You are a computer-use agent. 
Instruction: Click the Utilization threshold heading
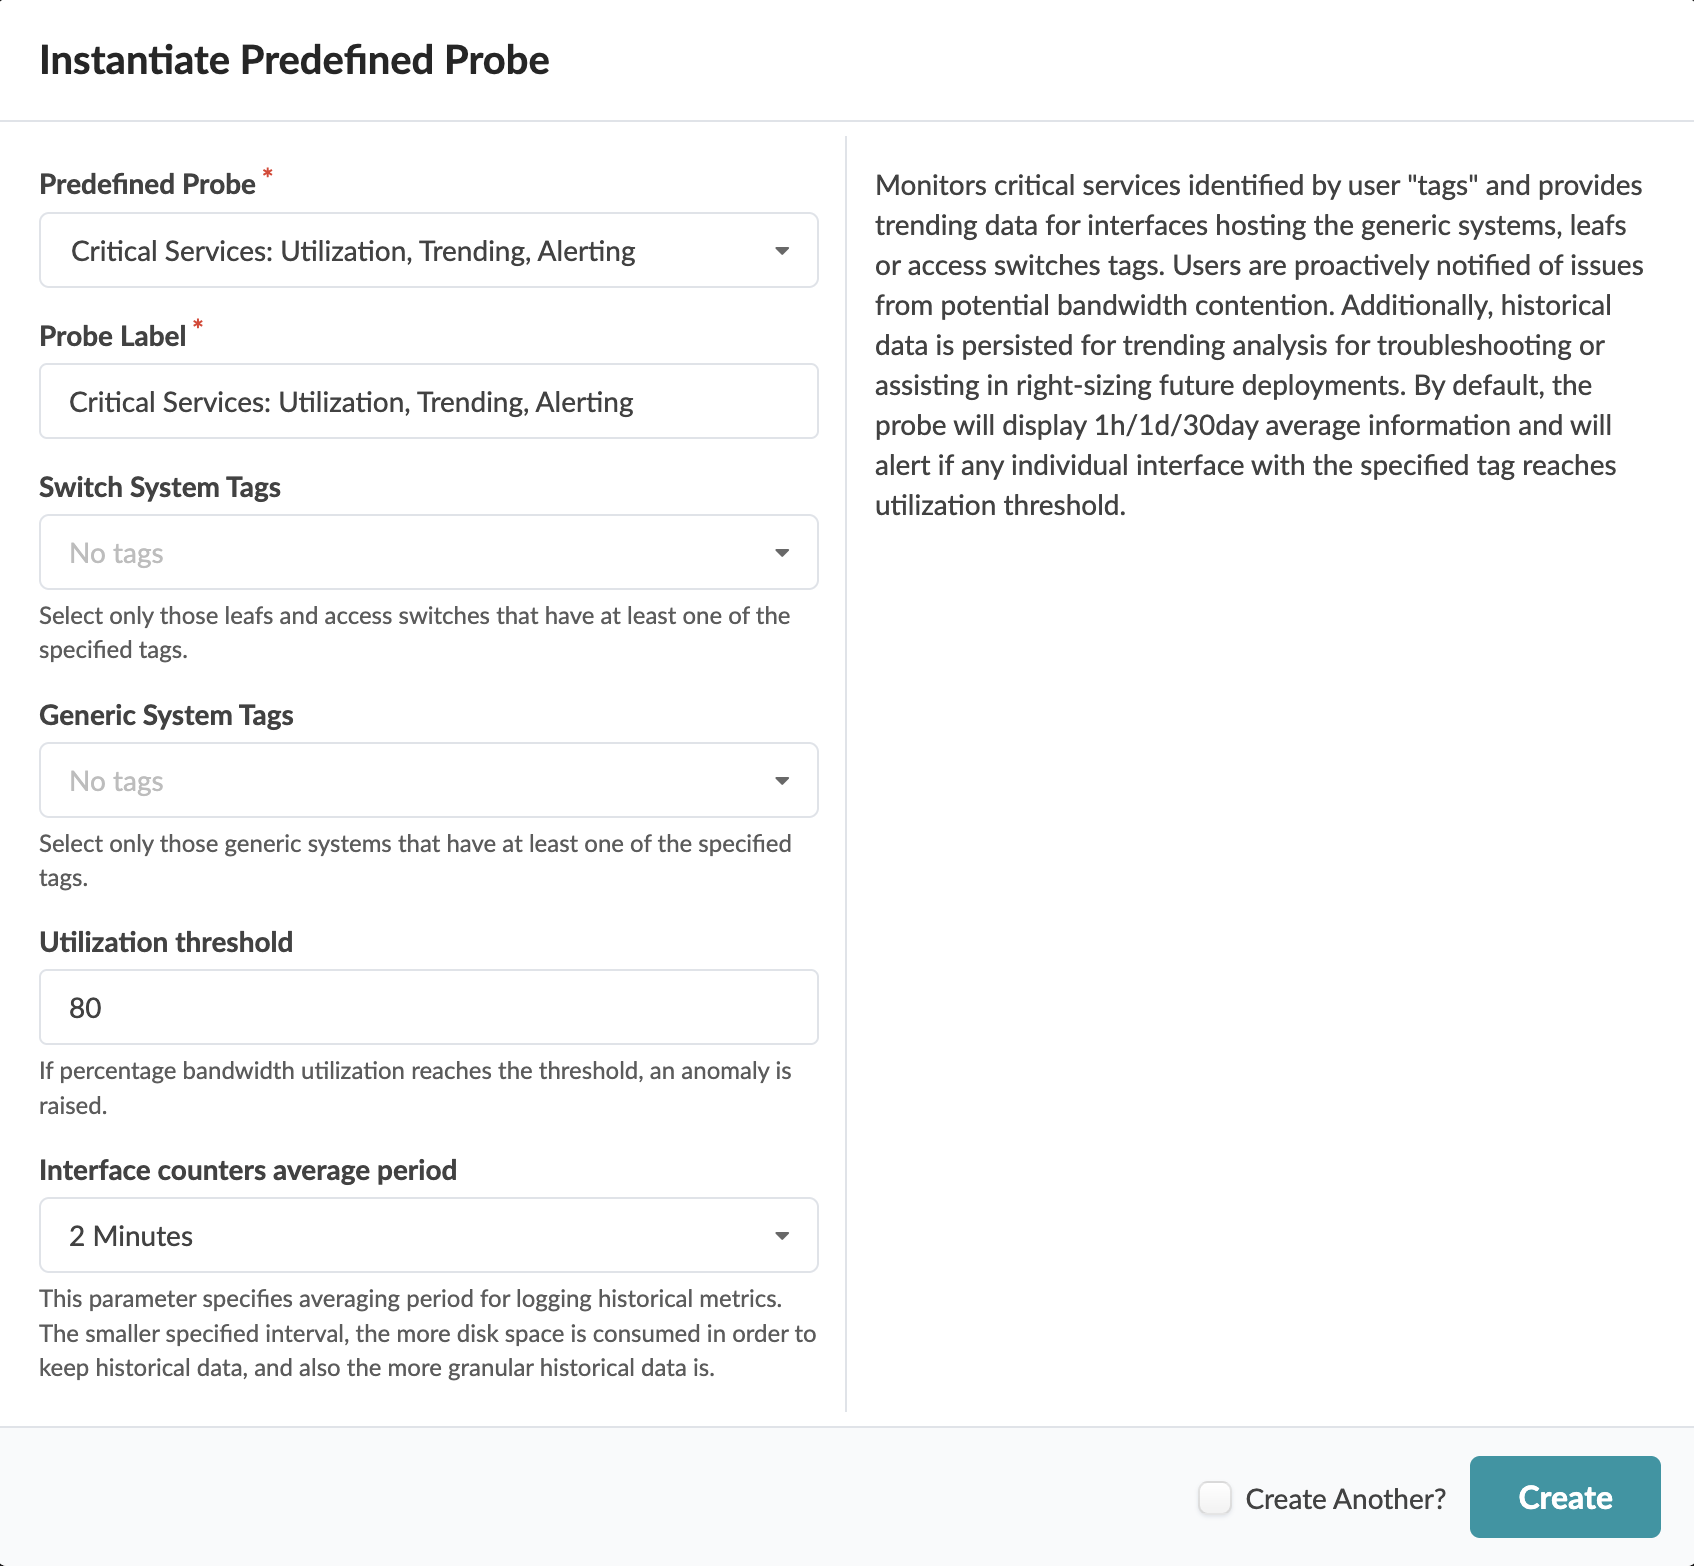tap(166, 943)
